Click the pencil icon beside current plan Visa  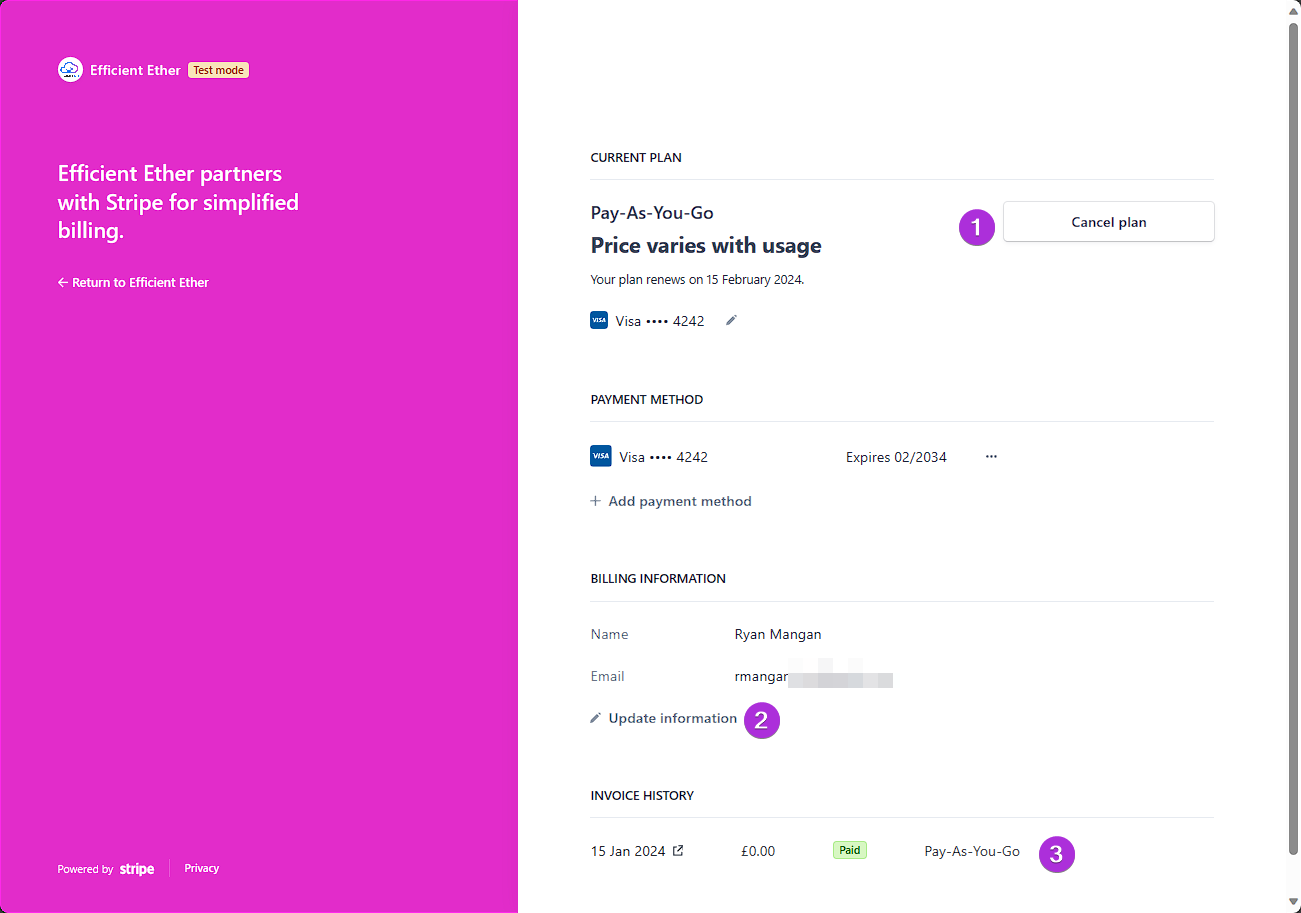[731, 320]
